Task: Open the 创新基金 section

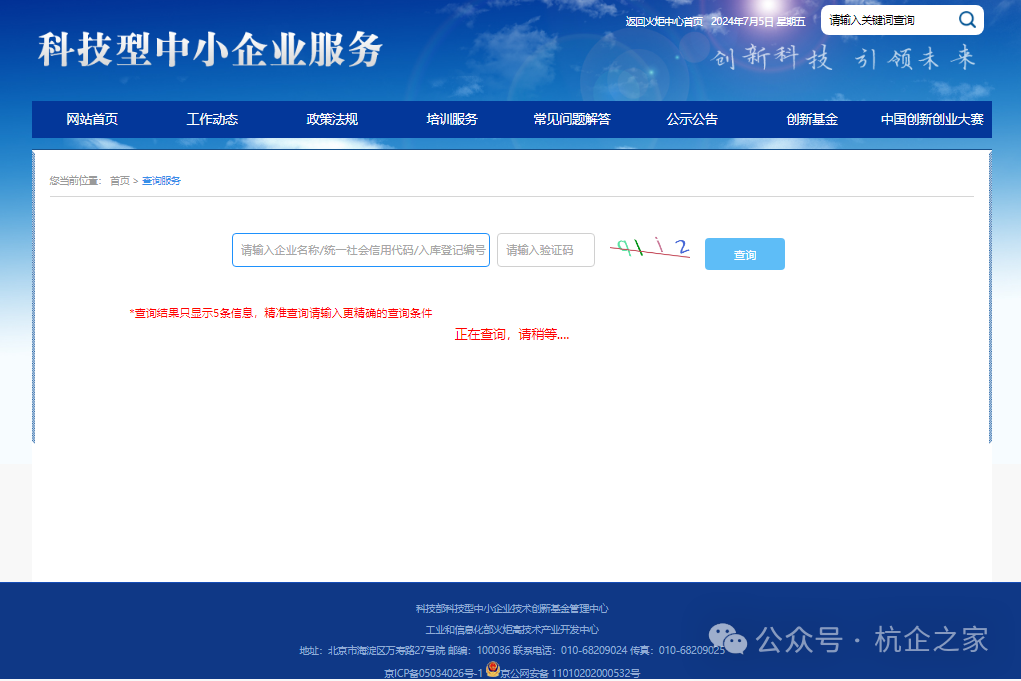Action: coord(811,119)
